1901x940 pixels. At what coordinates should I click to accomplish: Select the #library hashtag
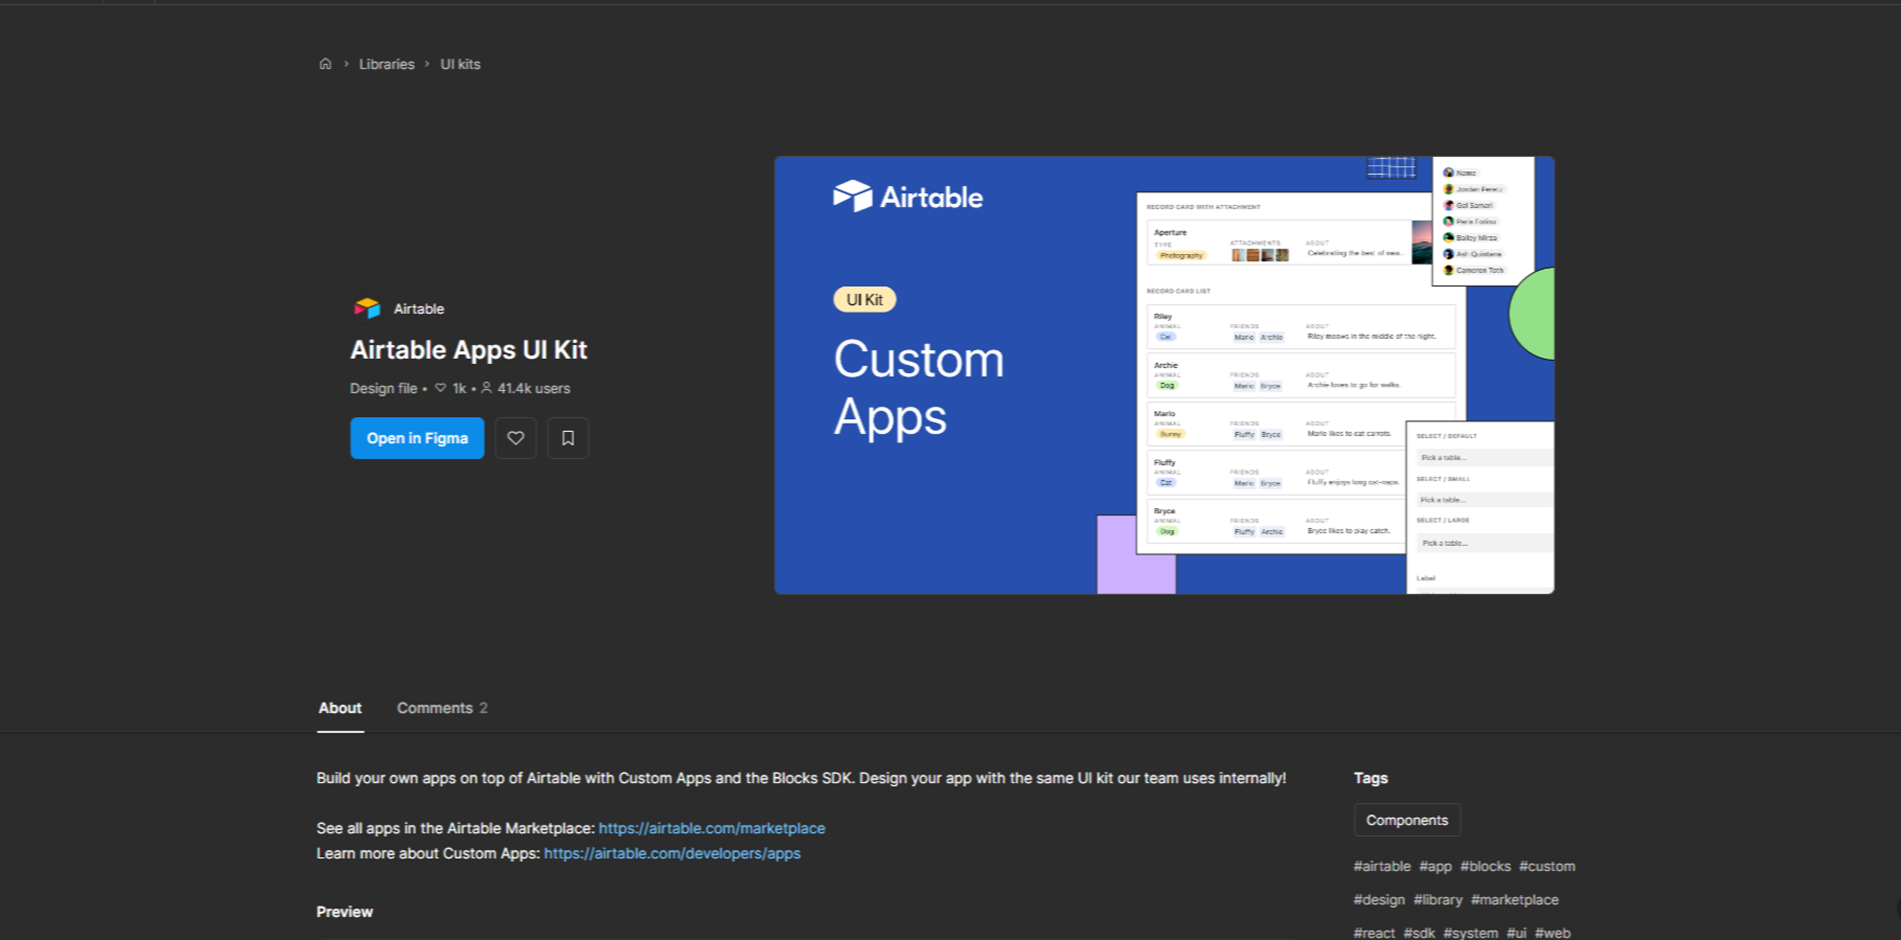click(1438, 900)
